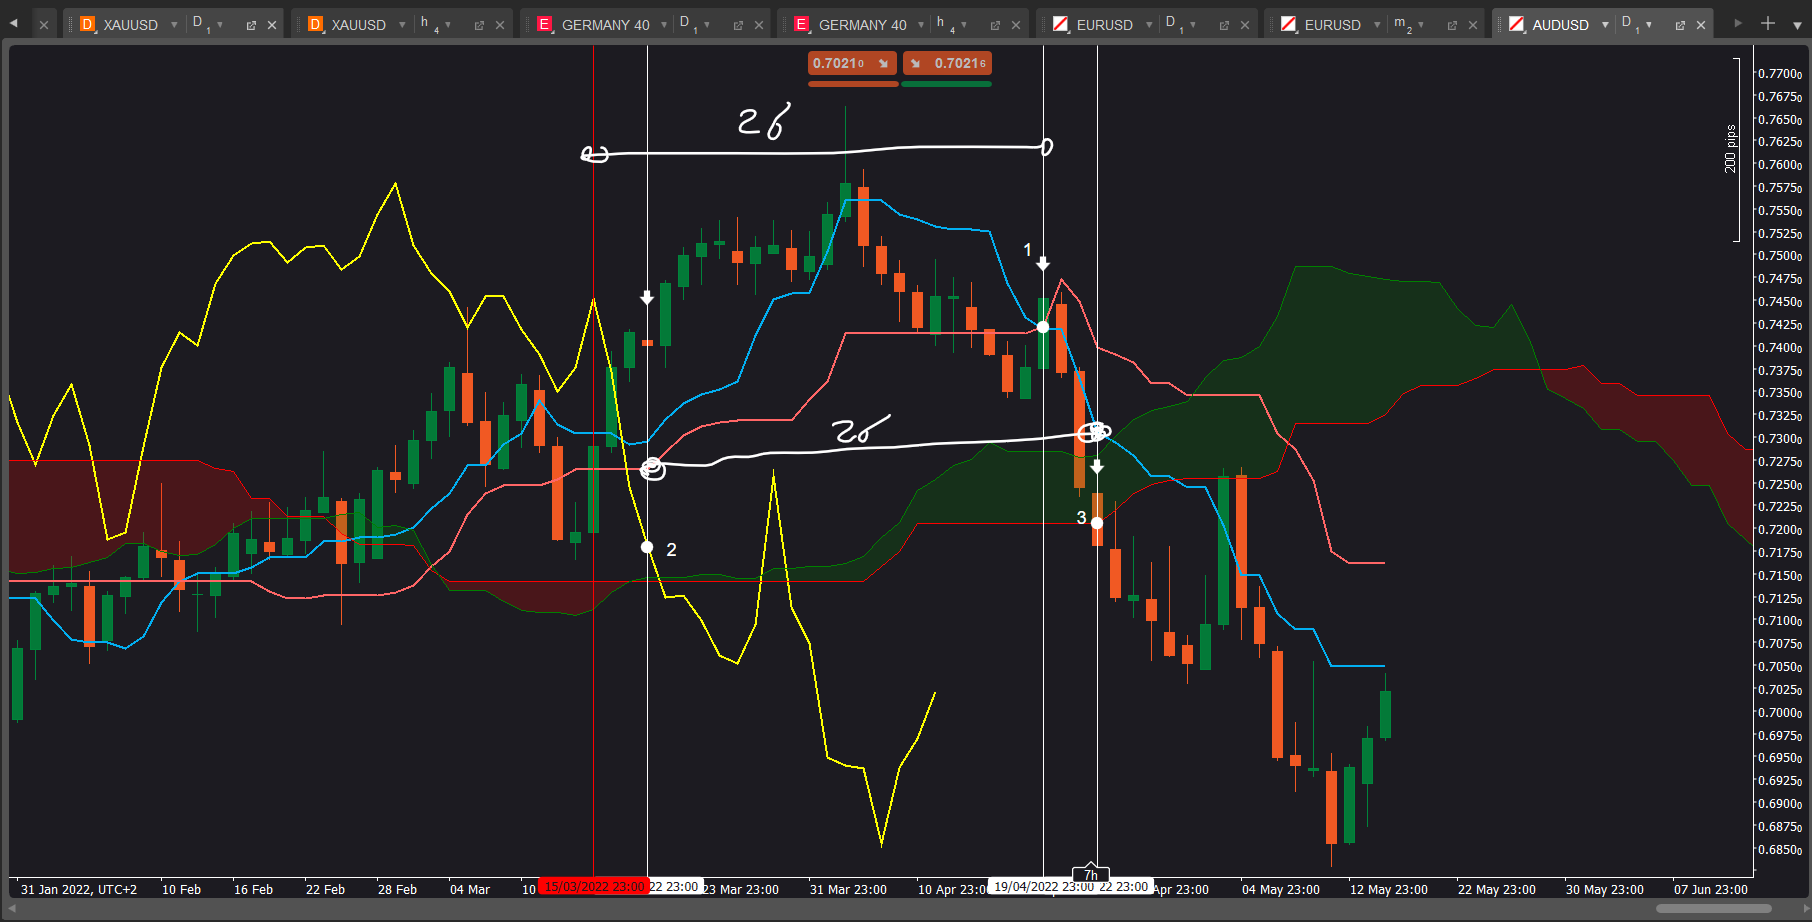
Task: Click the 31 Jan 2022, UTC+2 time label
Action: coord(79,889)
